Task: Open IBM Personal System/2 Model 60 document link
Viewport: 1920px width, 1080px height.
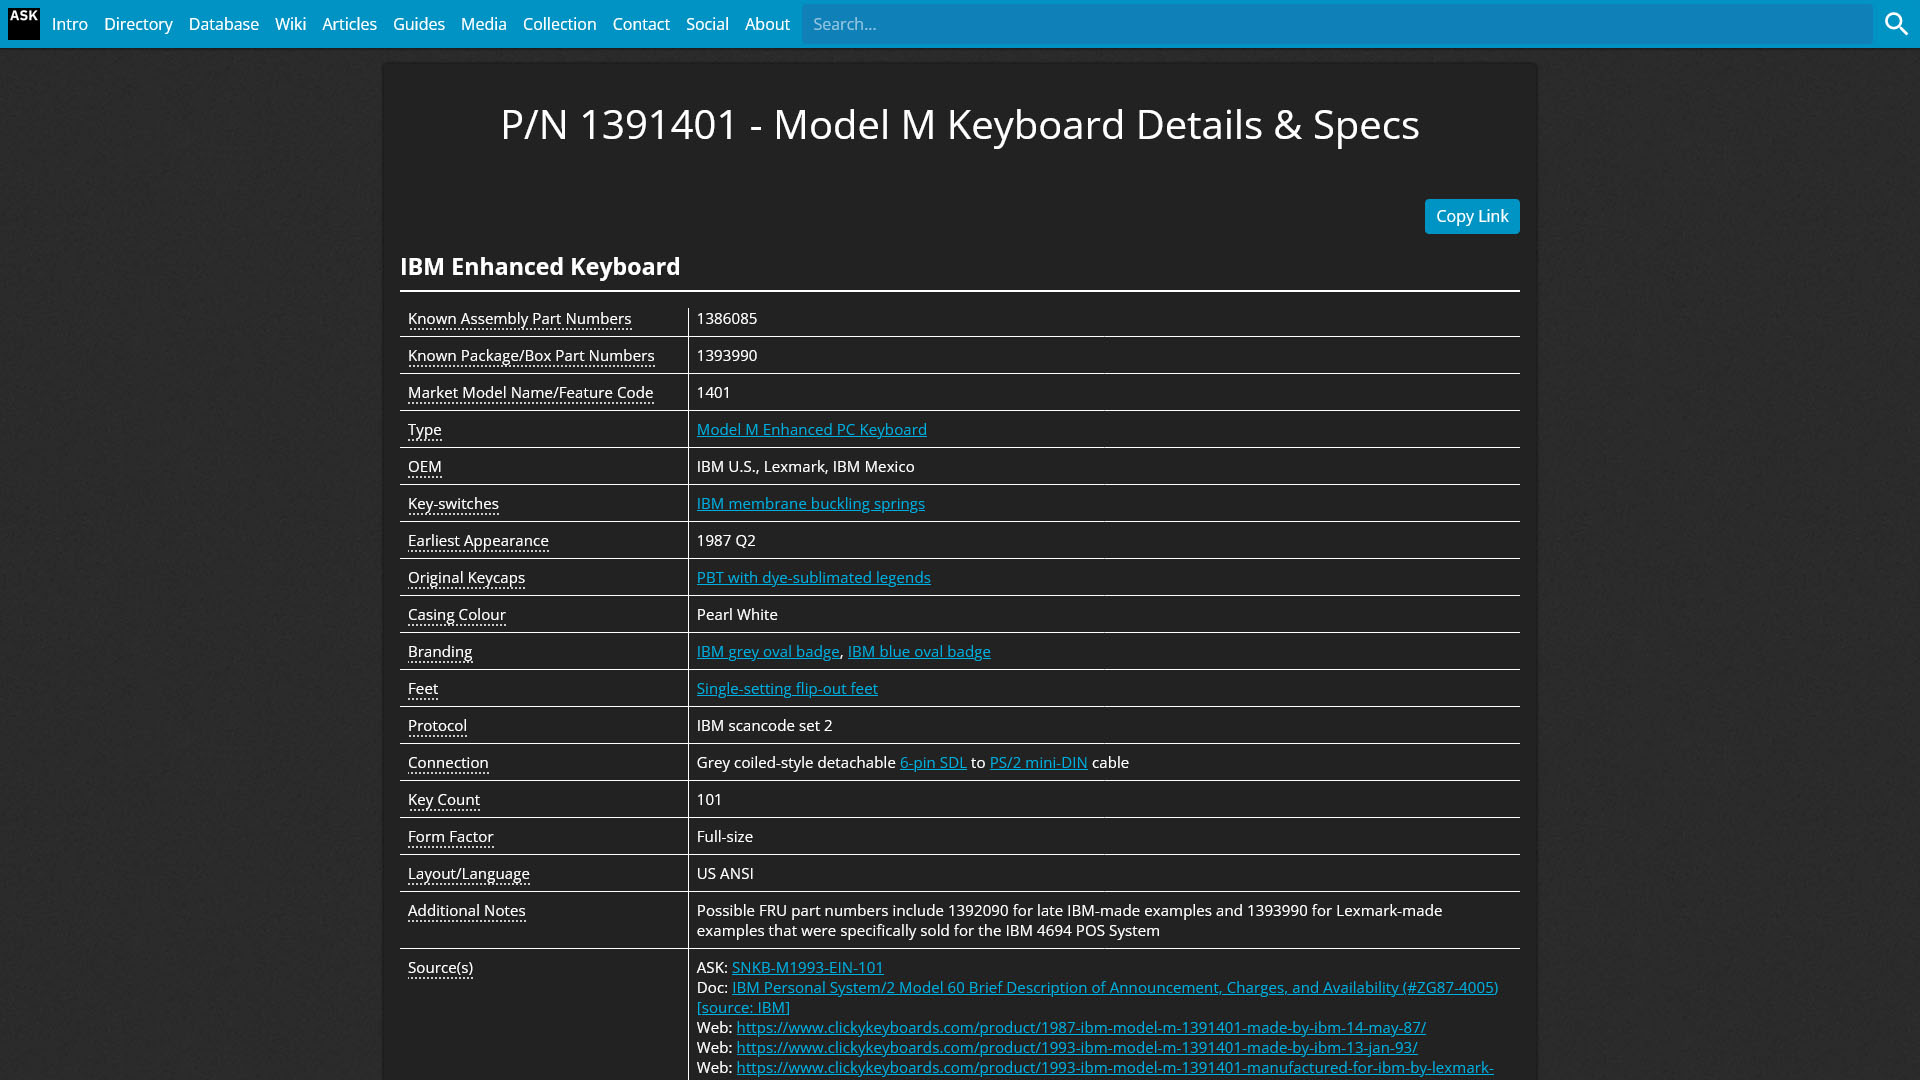Action: tap(1115, 987)
